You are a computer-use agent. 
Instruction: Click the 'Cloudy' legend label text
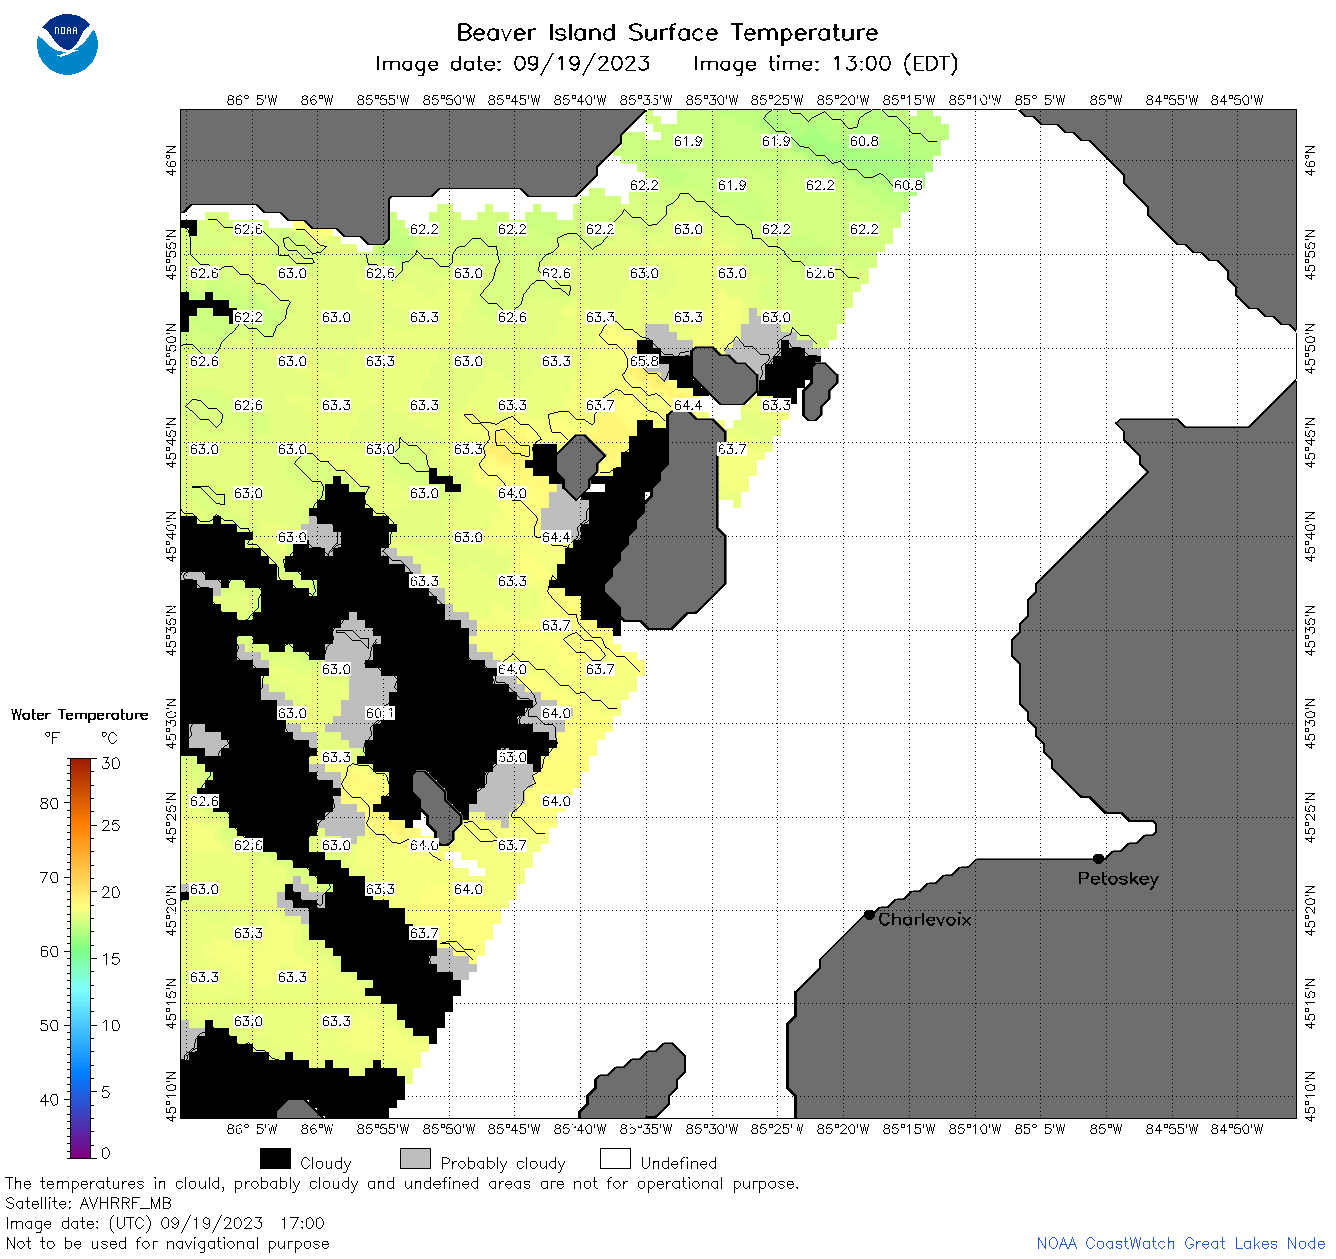(326, 1164)
